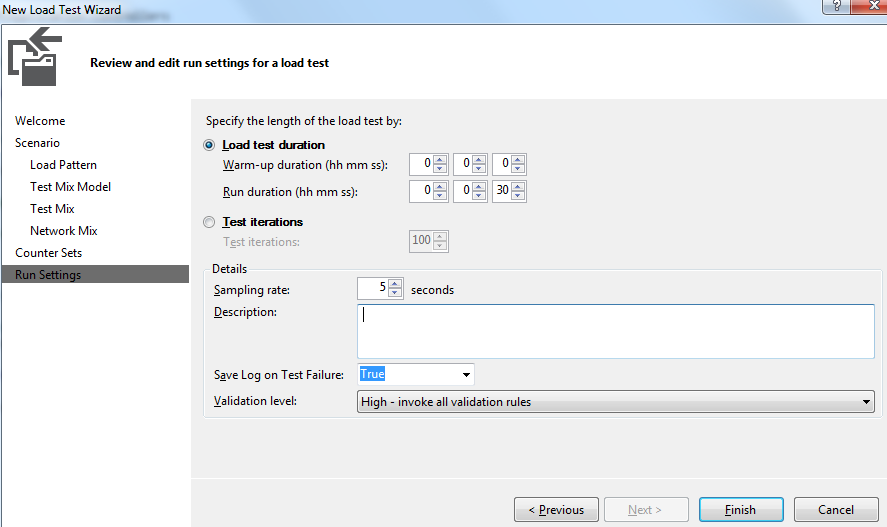Image resolution: width=887 pixels, height=527 pixels.
Task: Open the Save Log on Test Failure dropdown
Action: click(x=466, y=375)
